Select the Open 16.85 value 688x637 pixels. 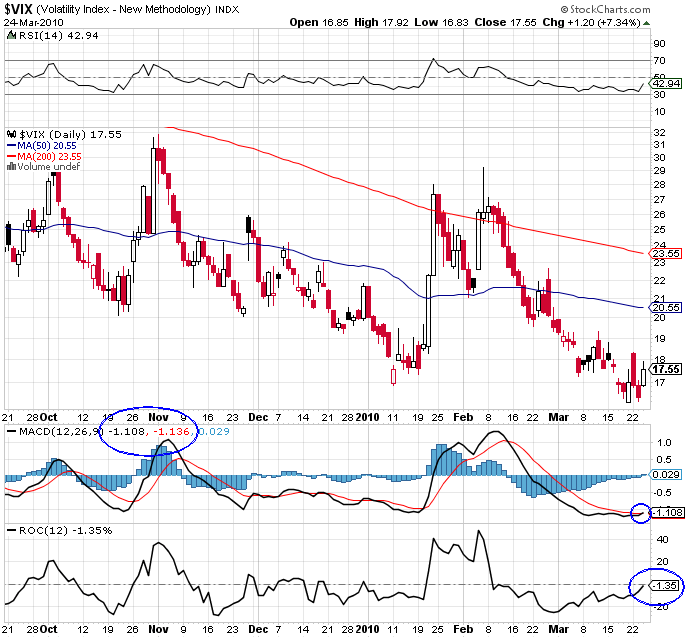click(x=319, y=22)
